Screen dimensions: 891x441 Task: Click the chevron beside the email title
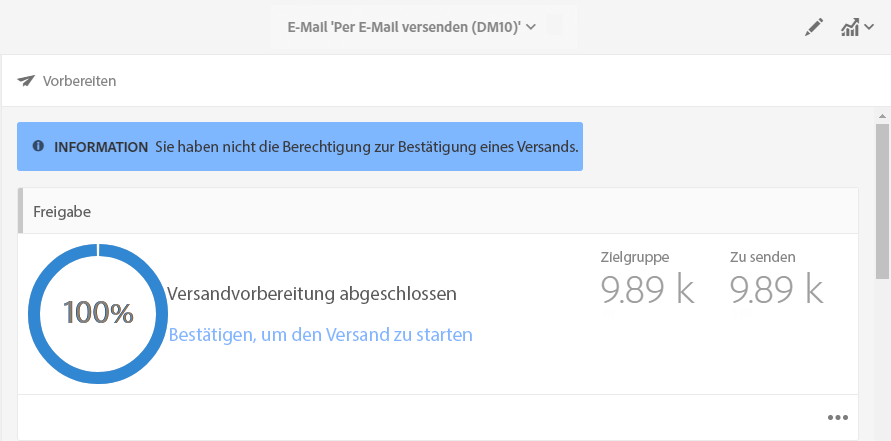click(531, 27)
